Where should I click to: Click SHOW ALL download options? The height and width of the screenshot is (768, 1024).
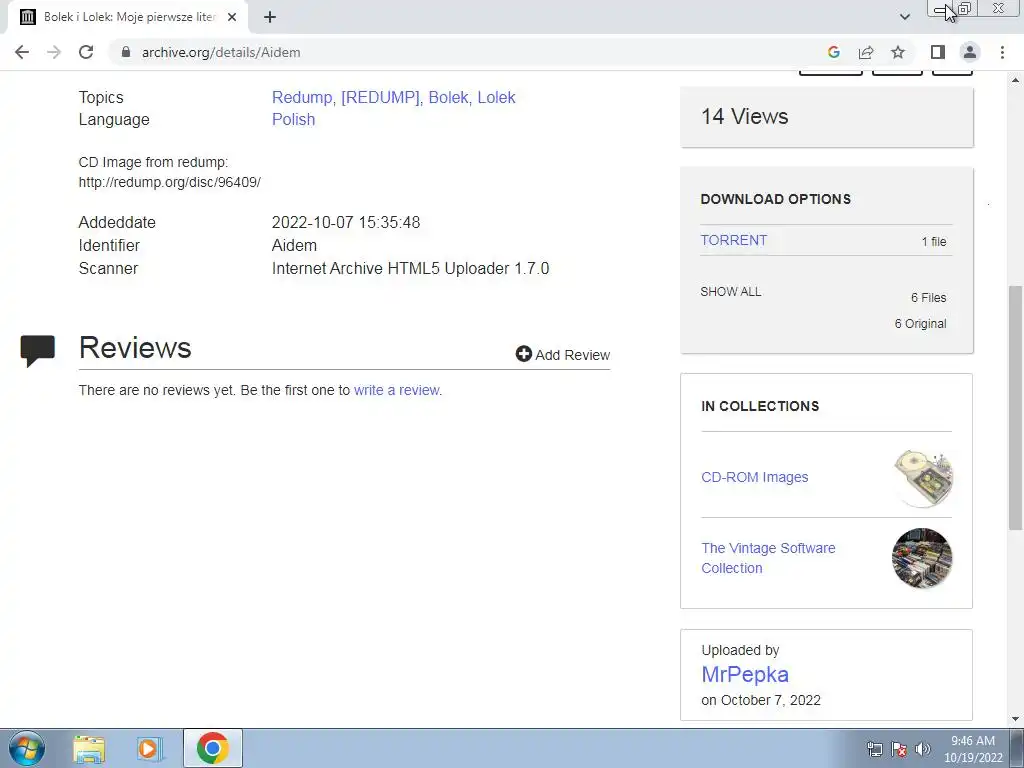731,292
